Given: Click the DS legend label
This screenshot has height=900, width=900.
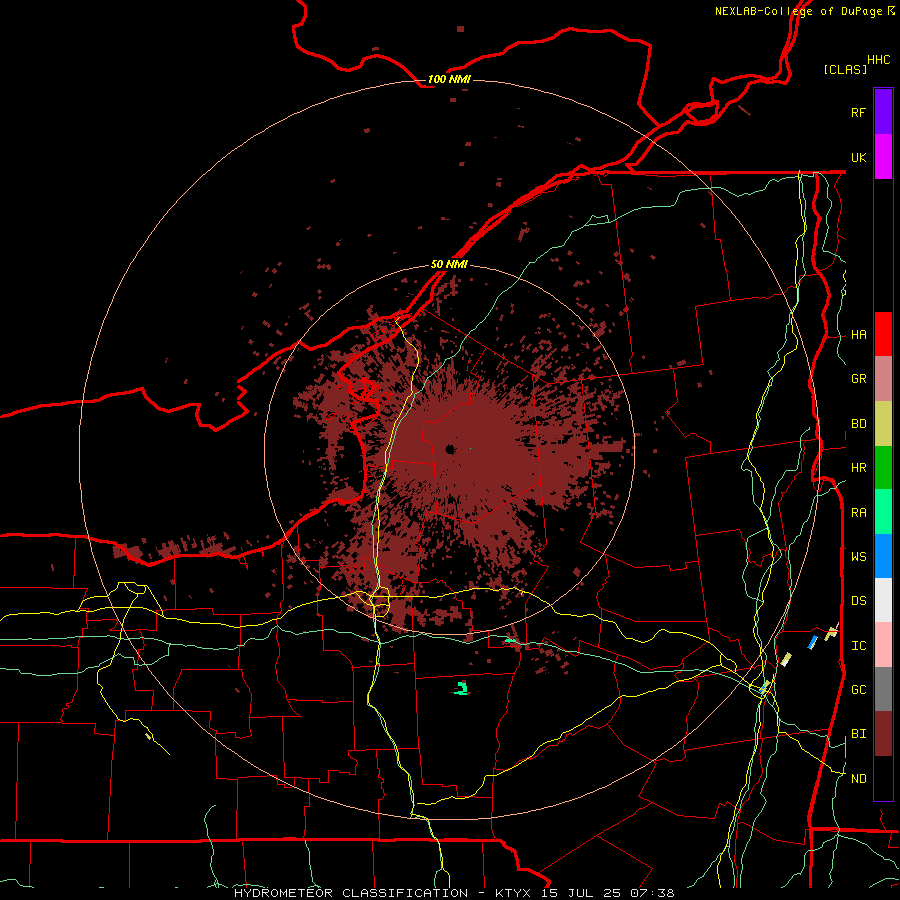Looking at the screenshot, I should [x=859, y=600].
